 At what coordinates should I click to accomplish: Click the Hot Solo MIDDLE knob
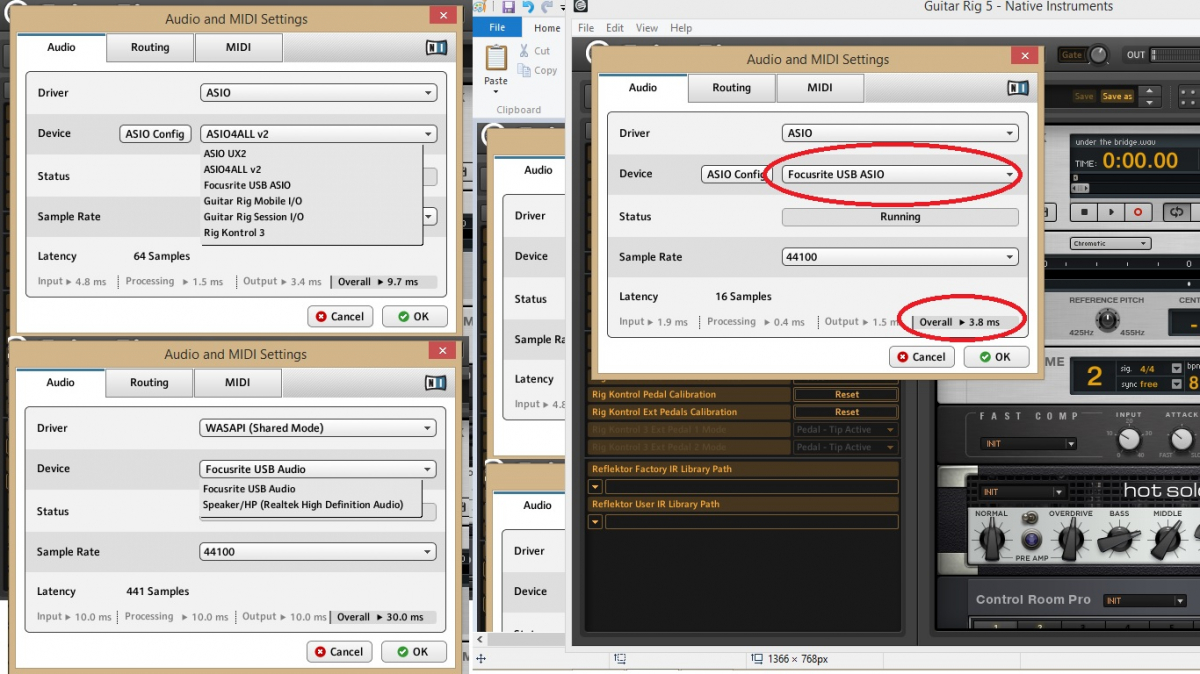[1168, 541]
